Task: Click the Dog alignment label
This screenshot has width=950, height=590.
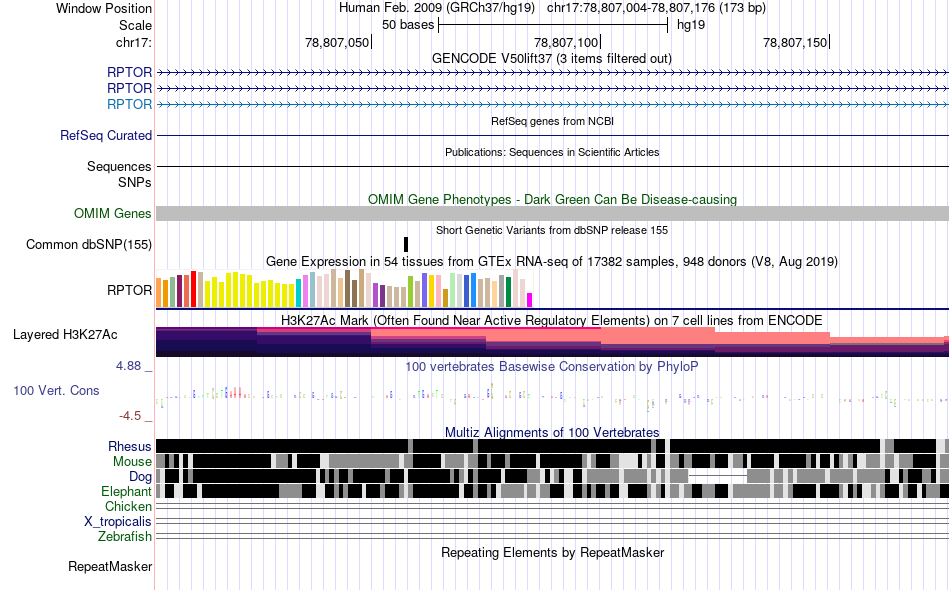Action: point(140,477)
